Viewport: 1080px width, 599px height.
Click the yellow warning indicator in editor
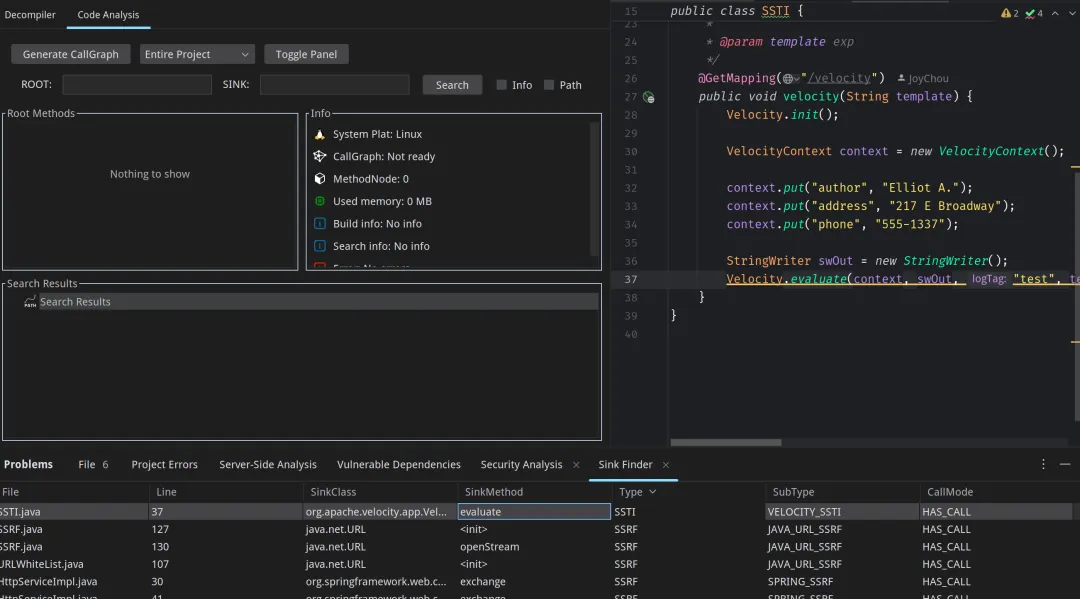coord(1005,13)
